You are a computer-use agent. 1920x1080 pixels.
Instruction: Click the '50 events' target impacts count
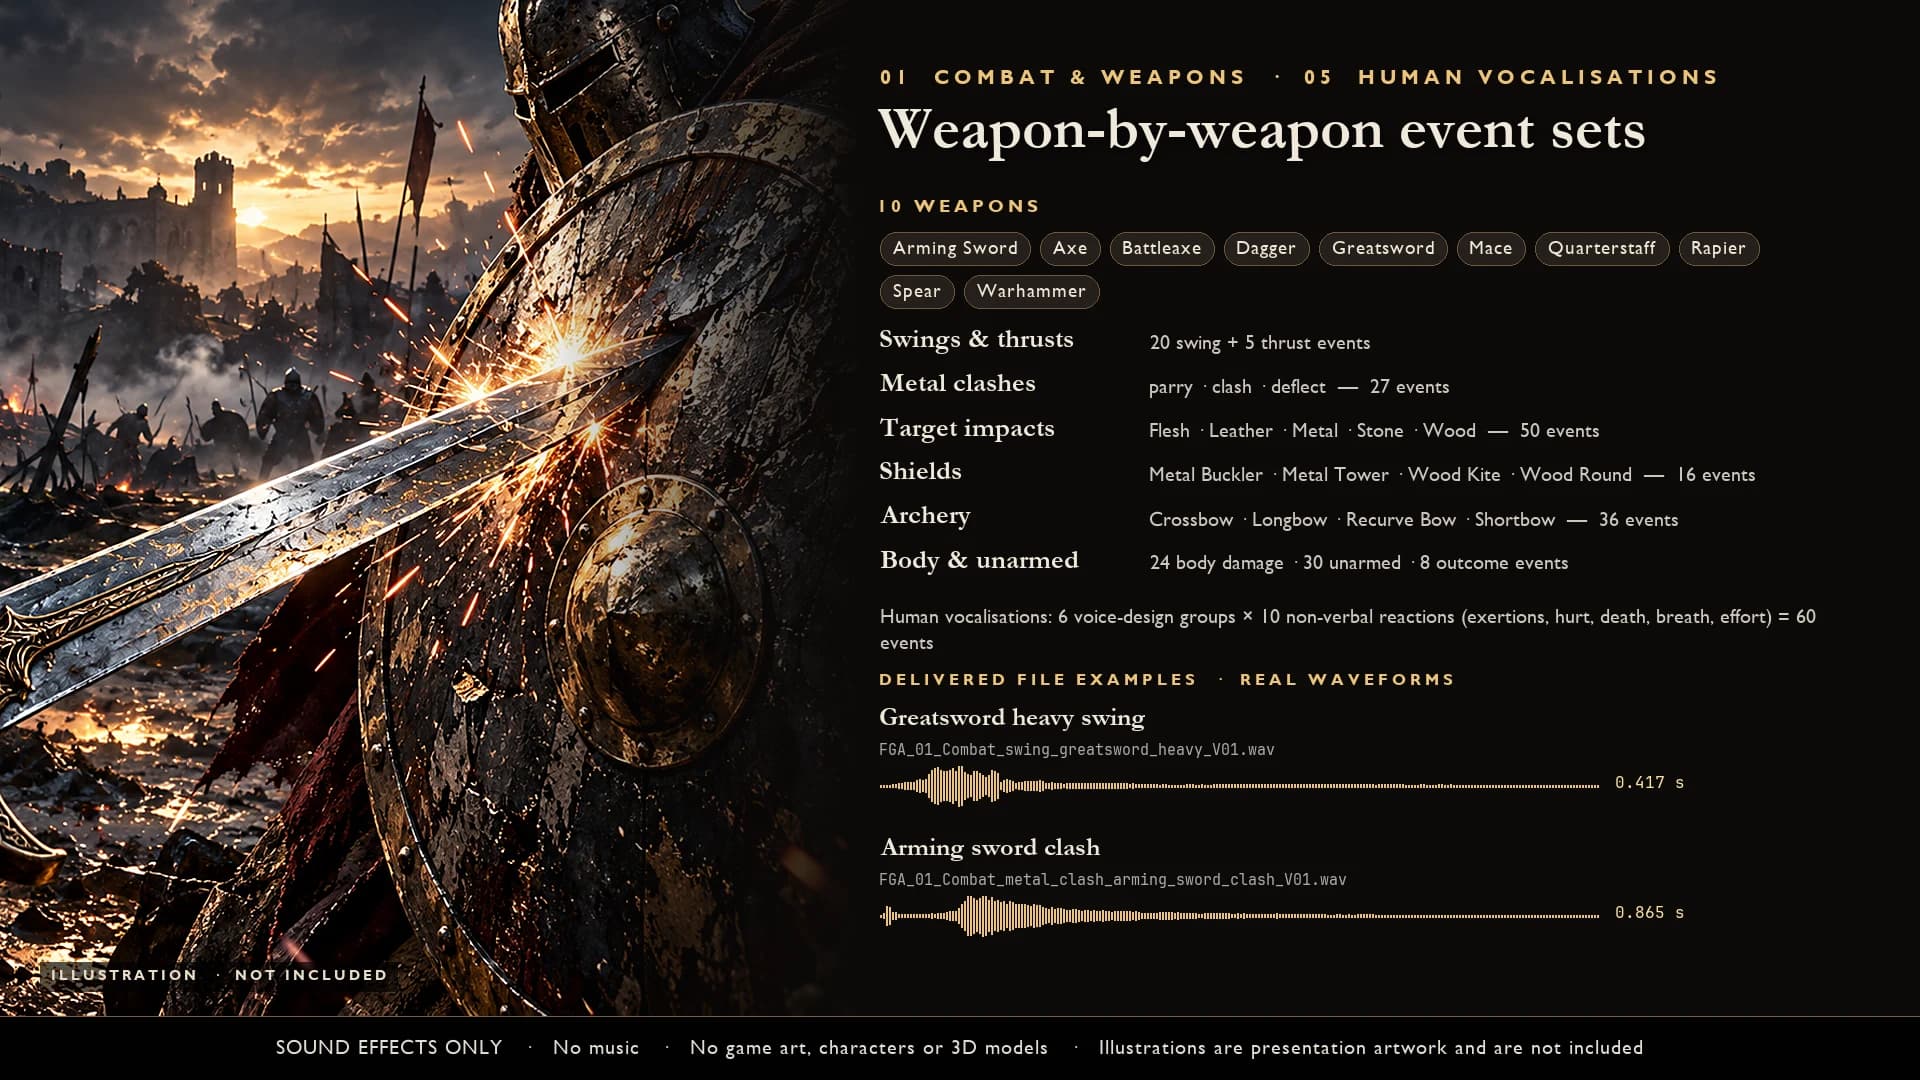click(x=1559, y=431)
